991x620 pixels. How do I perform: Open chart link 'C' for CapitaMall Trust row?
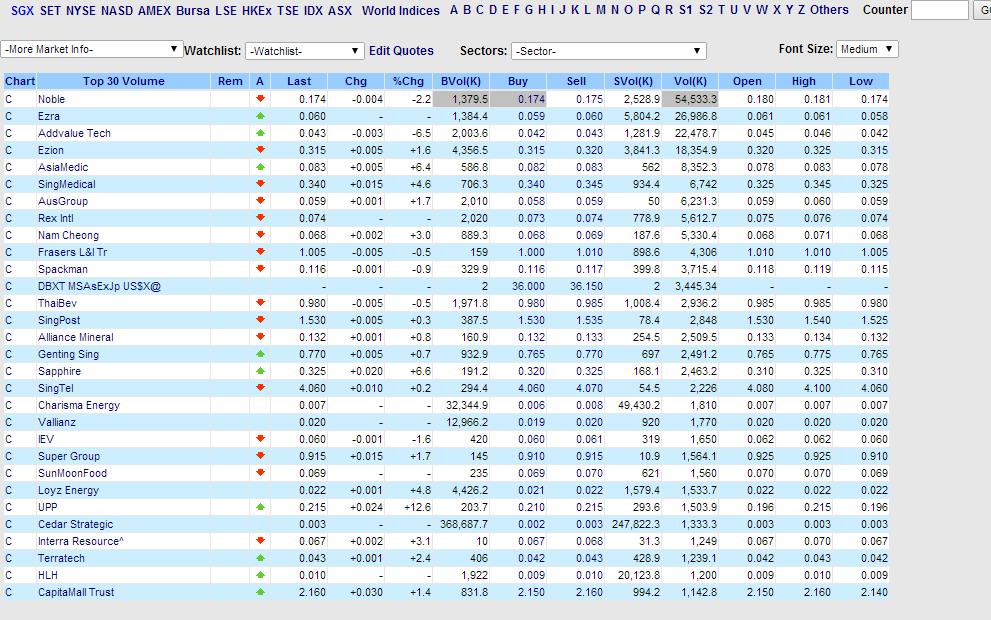click(x=8, y=592)
